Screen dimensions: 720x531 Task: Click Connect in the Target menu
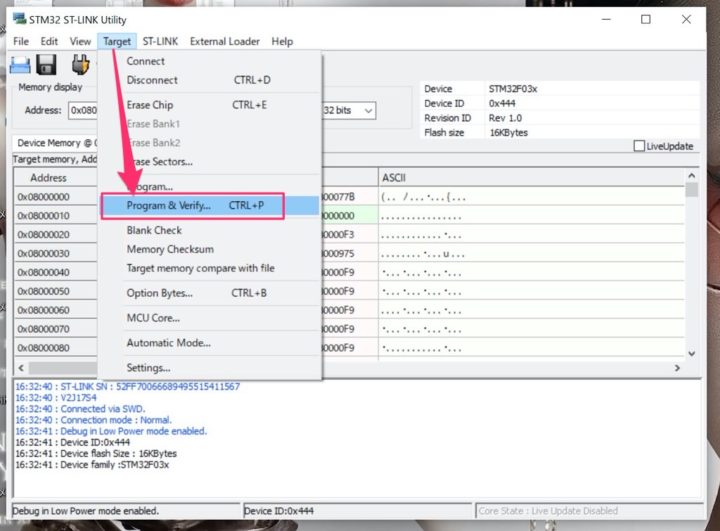point(146,61)
